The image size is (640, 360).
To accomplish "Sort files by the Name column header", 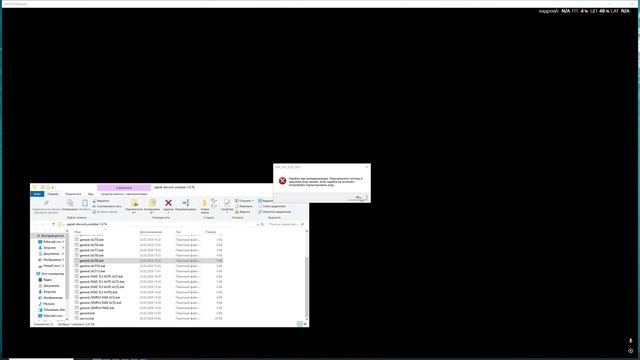I will (x=78, y=232).
